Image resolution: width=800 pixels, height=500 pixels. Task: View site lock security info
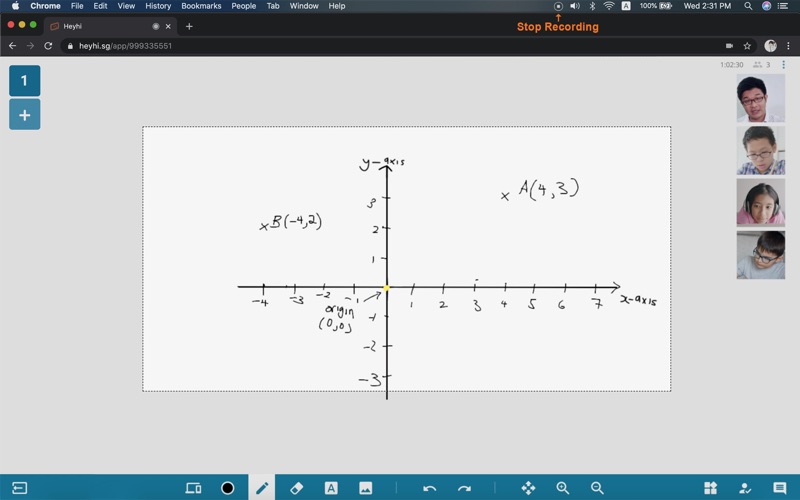tap(70, 46)
